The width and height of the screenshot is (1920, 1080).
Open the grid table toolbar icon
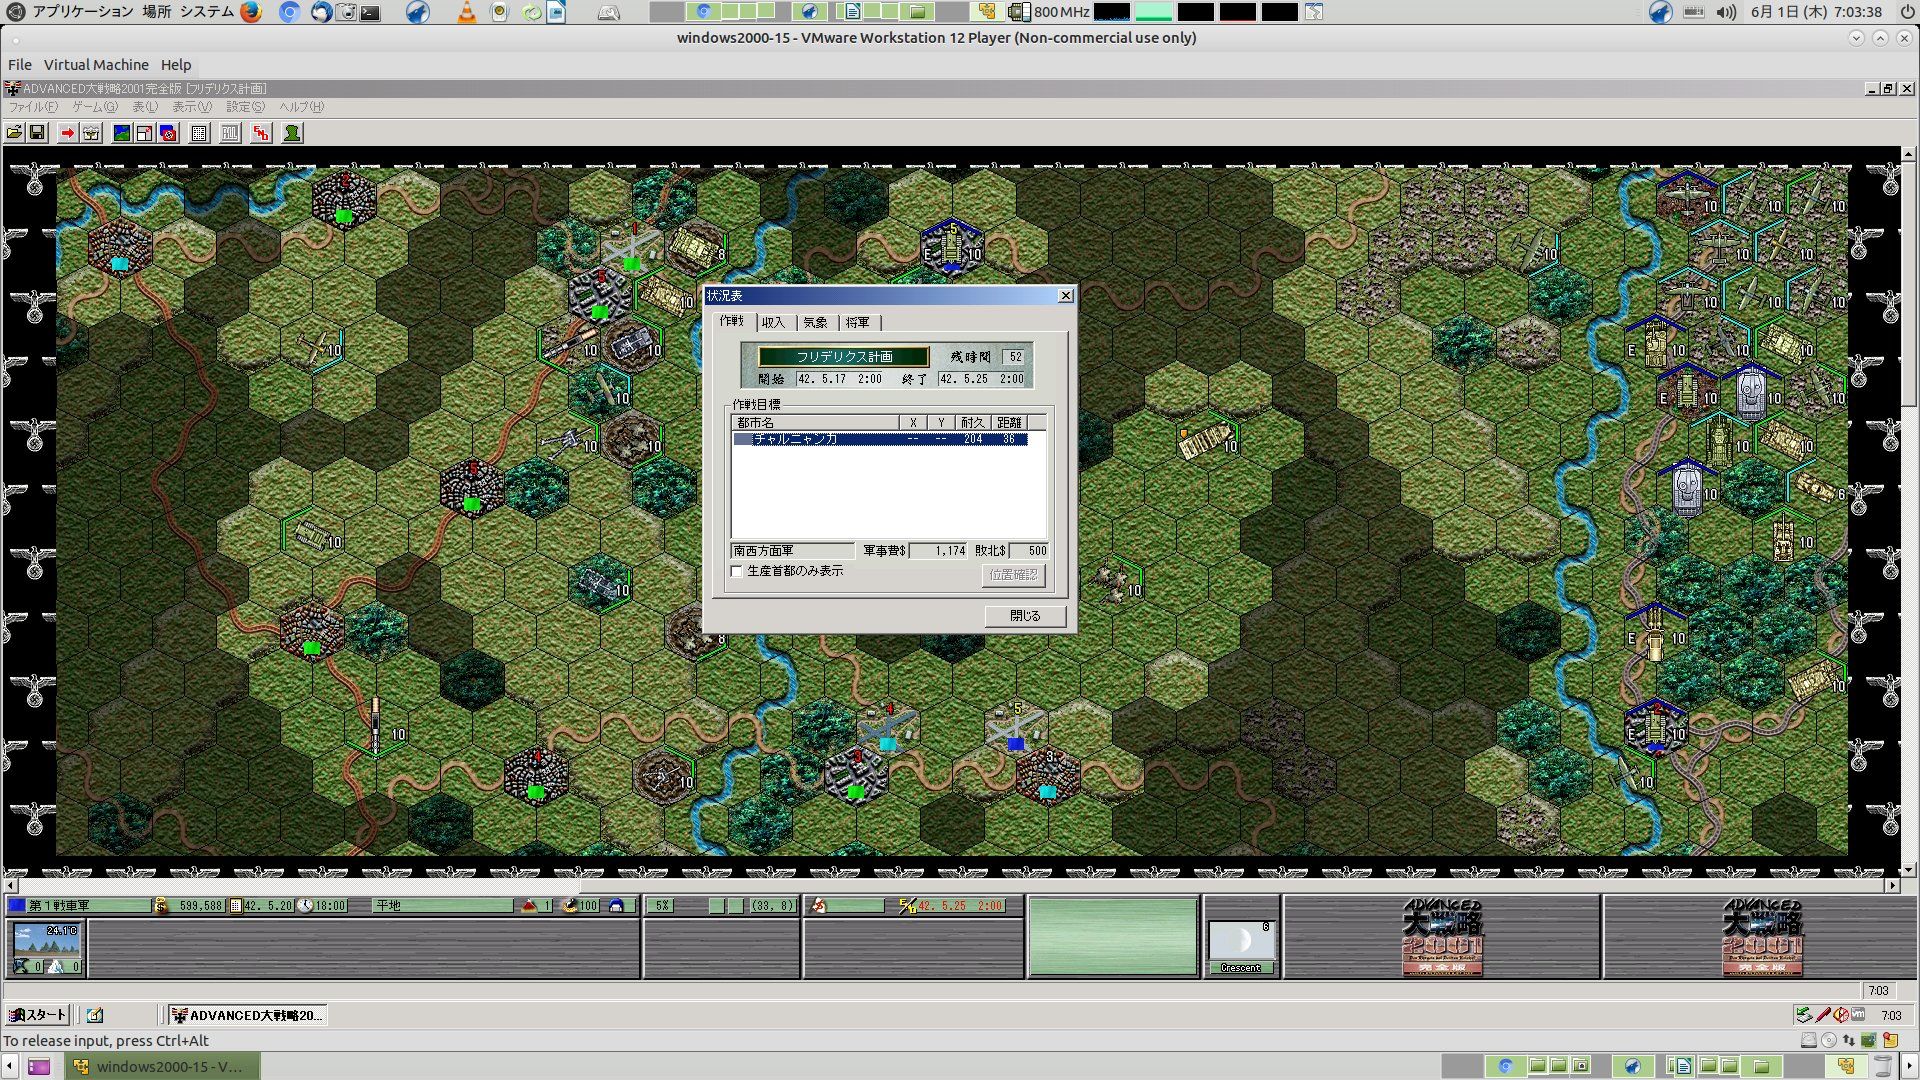(199, 133)
